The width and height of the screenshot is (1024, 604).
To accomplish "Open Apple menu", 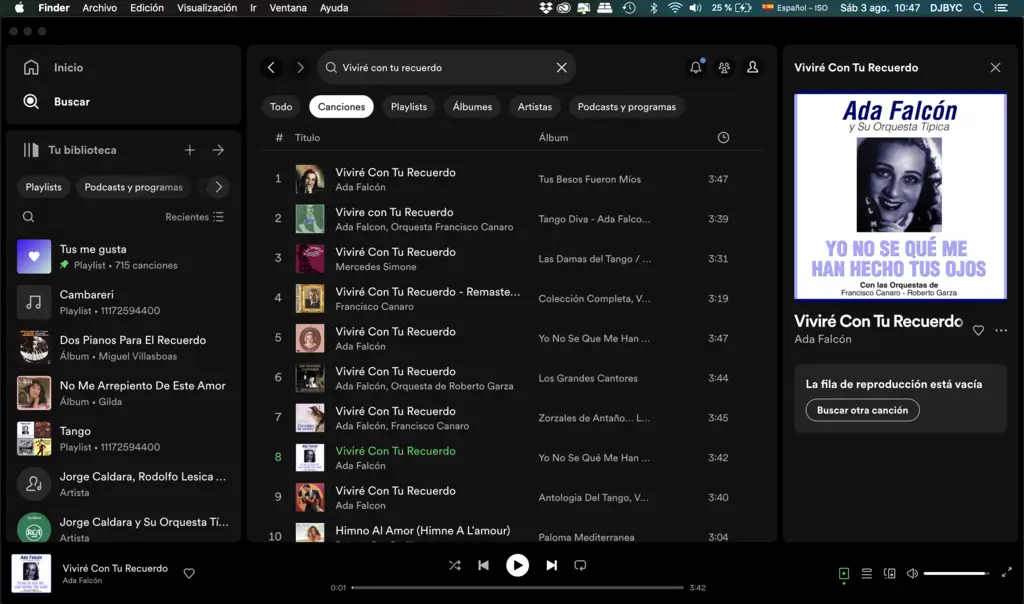I will [x=19, y=8].
